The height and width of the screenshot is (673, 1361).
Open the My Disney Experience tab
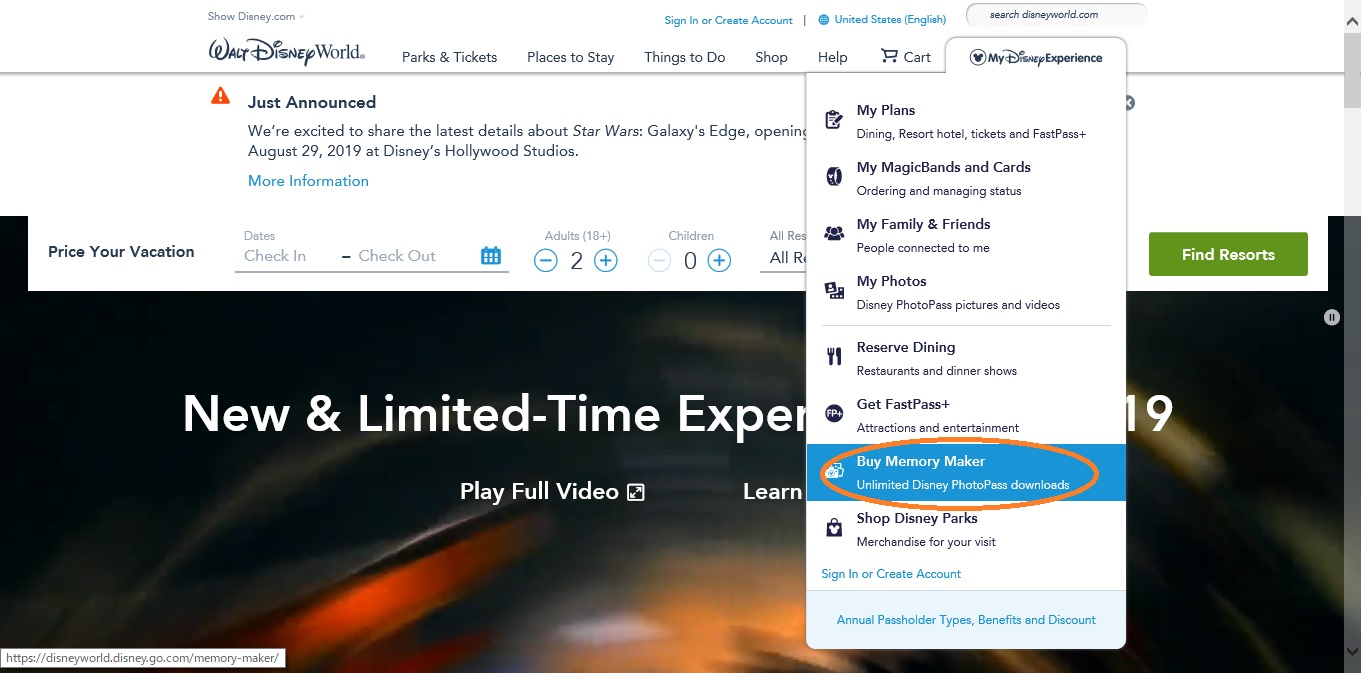click(1036, 57)
